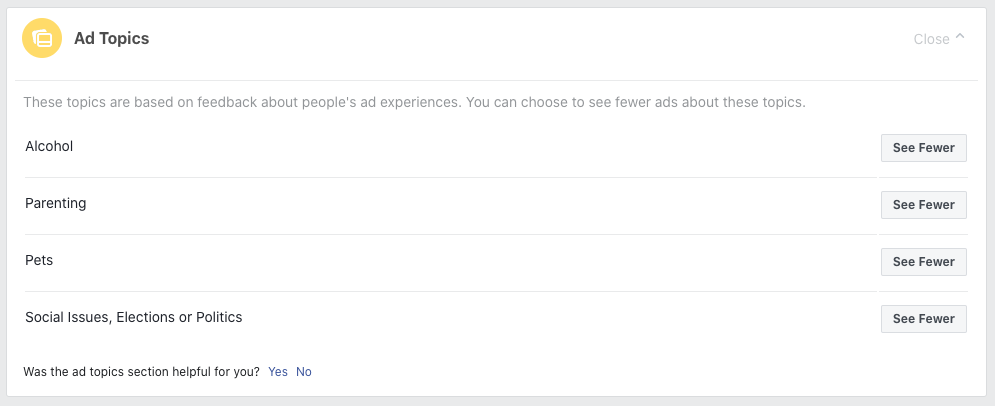See fewer Social Issues, Elections or Politics ads
This screenshot has width=995, height=406.
pos(923,319)
